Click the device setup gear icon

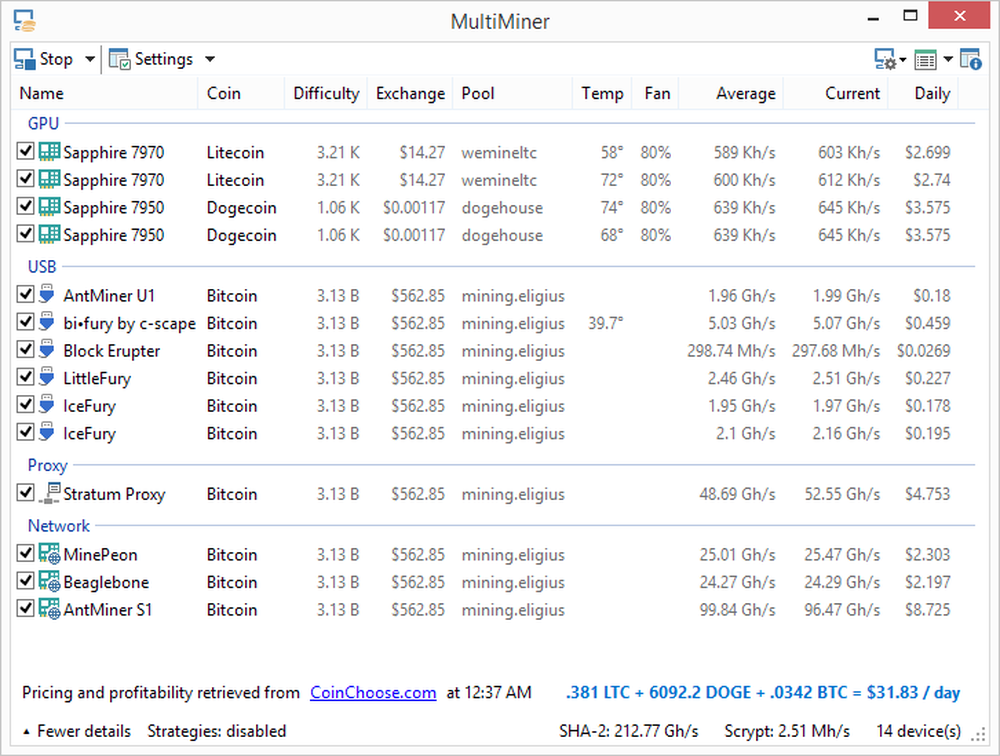click(x=885, y=60)
